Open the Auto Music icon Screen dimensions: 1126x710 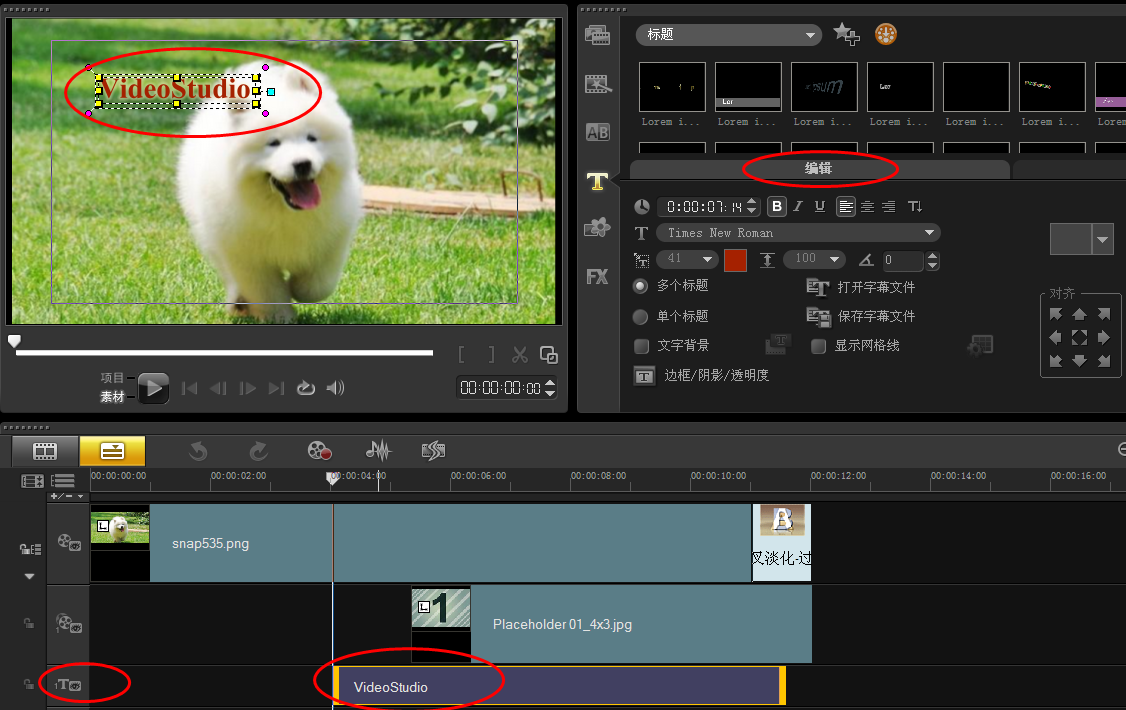(434, 451)
